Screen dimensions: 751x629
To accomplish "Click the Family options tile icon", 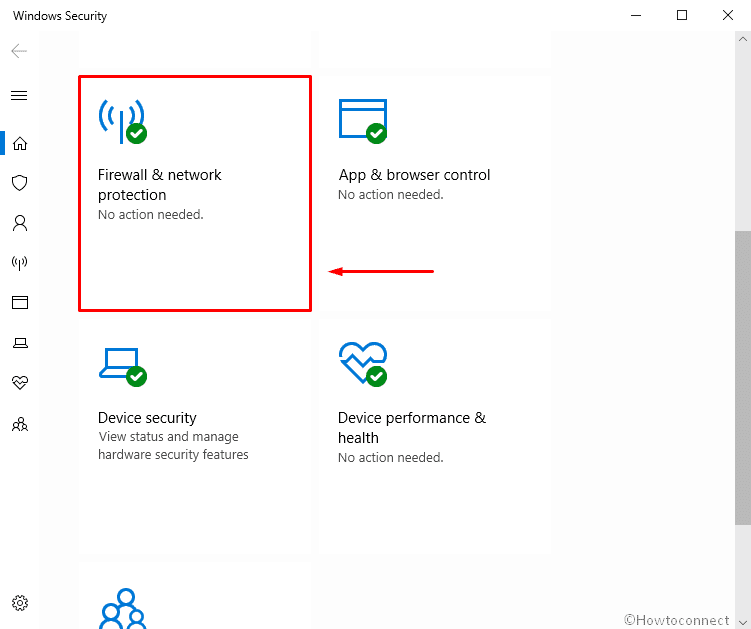I will (x=123, y=608).
